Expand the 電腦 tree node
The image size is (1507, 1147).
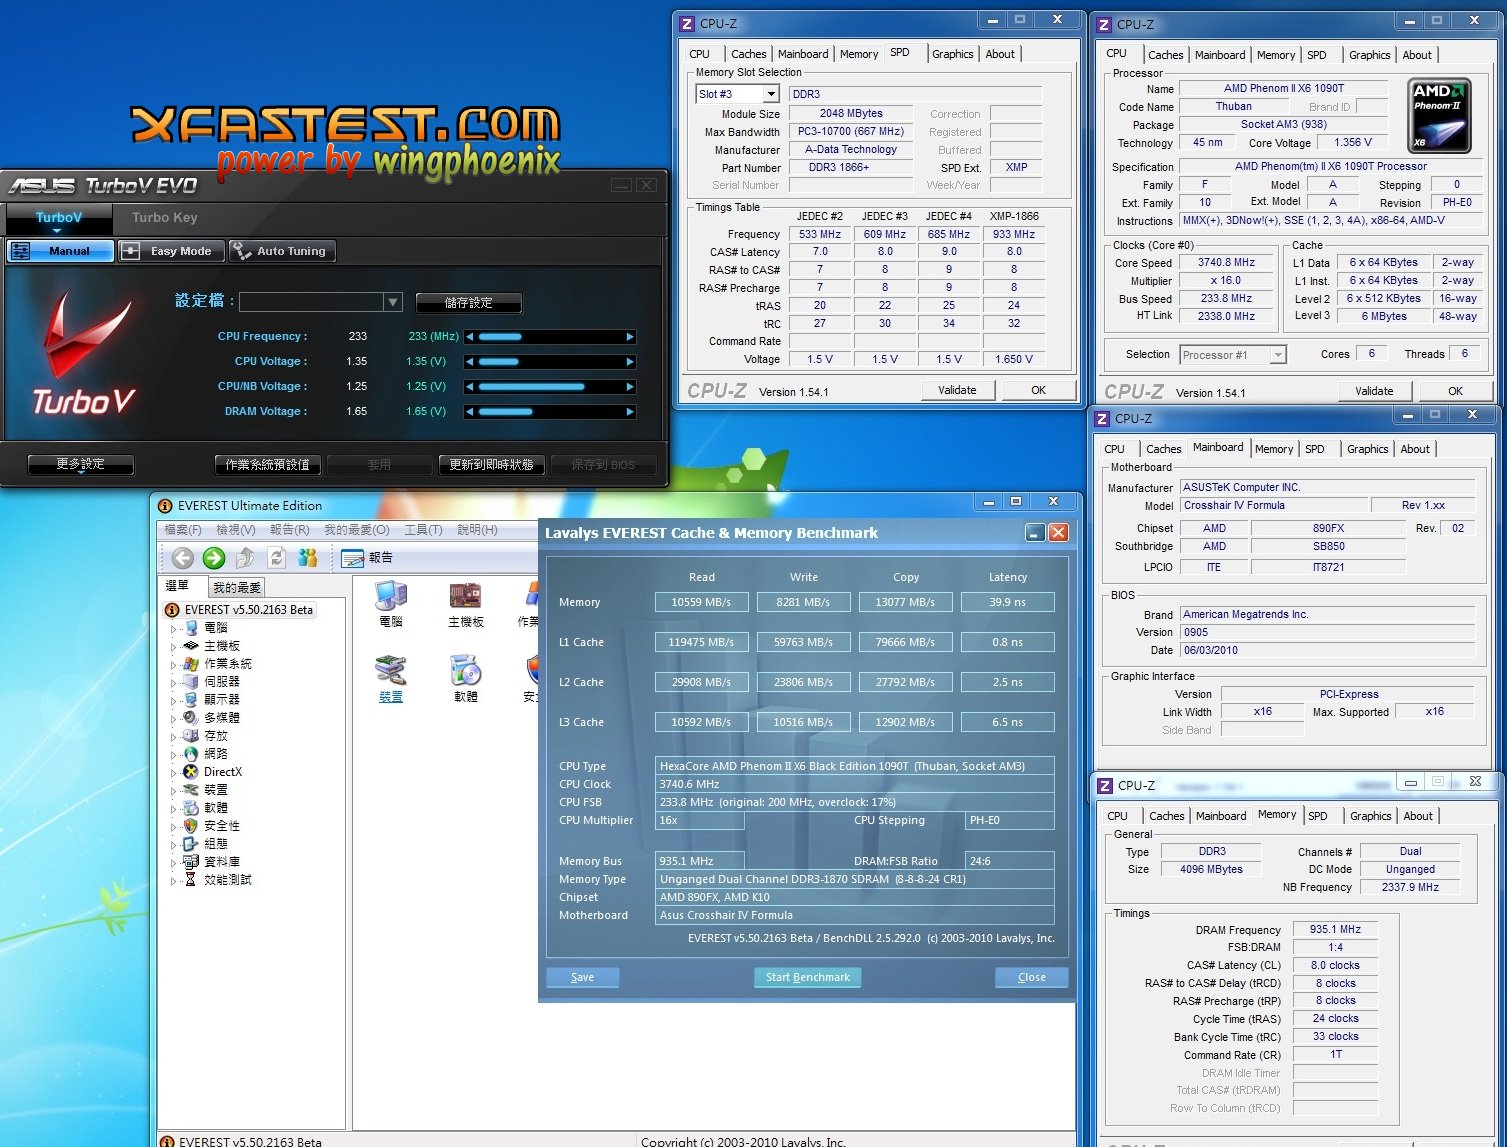coord(173,629)
